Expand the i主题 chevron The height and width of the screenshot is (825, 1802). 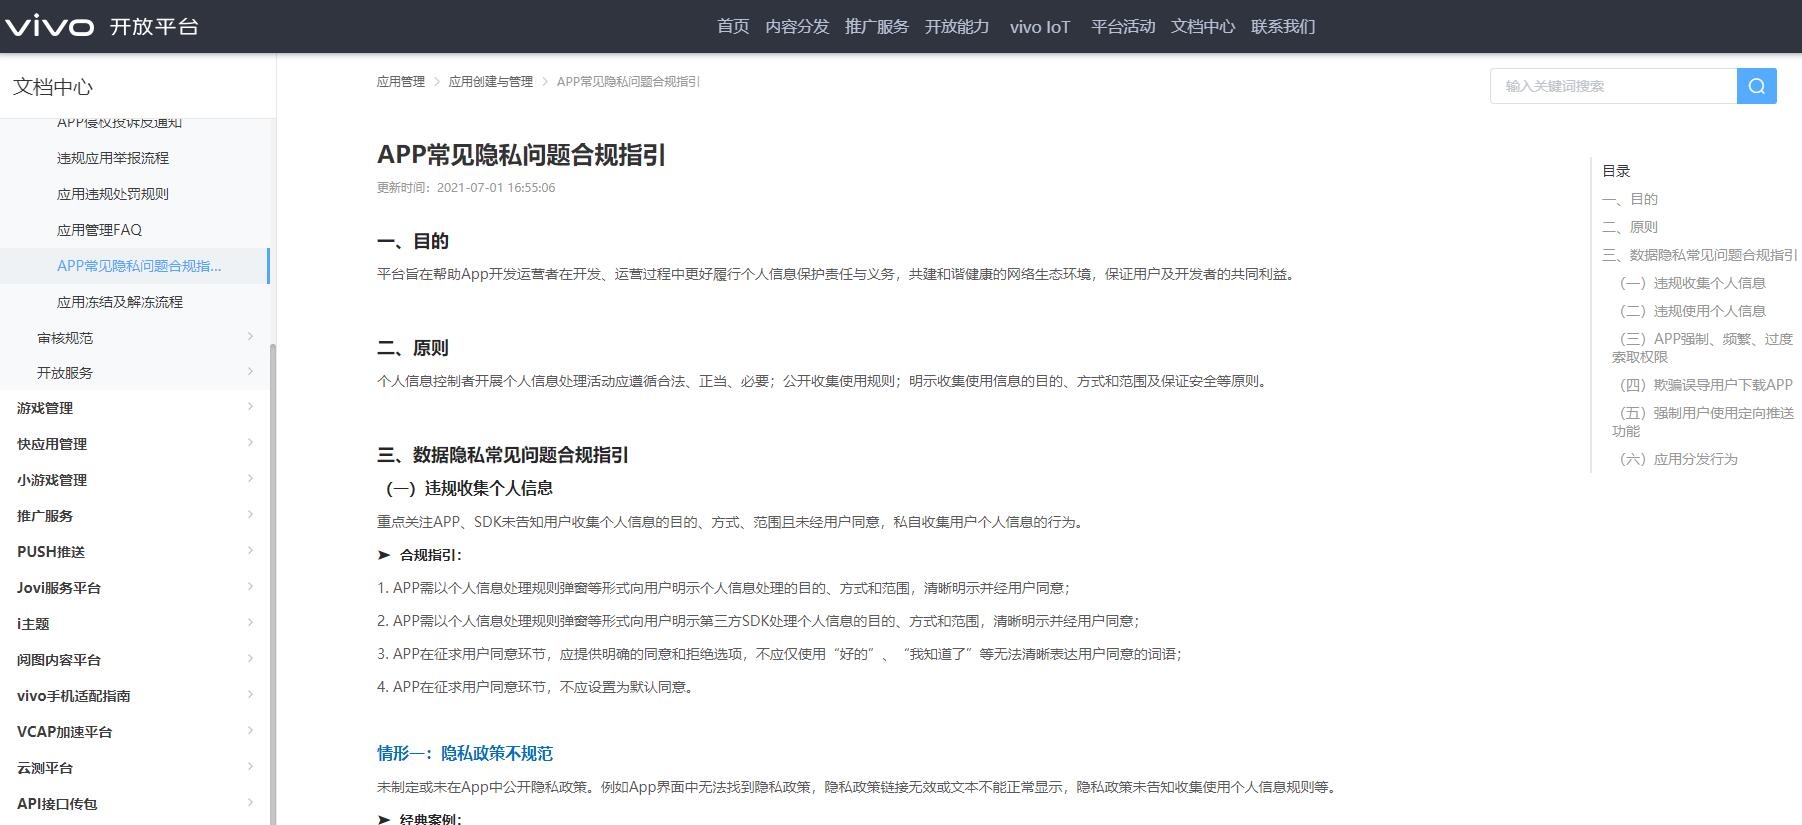pyautogui.click(x=250, y=623)
